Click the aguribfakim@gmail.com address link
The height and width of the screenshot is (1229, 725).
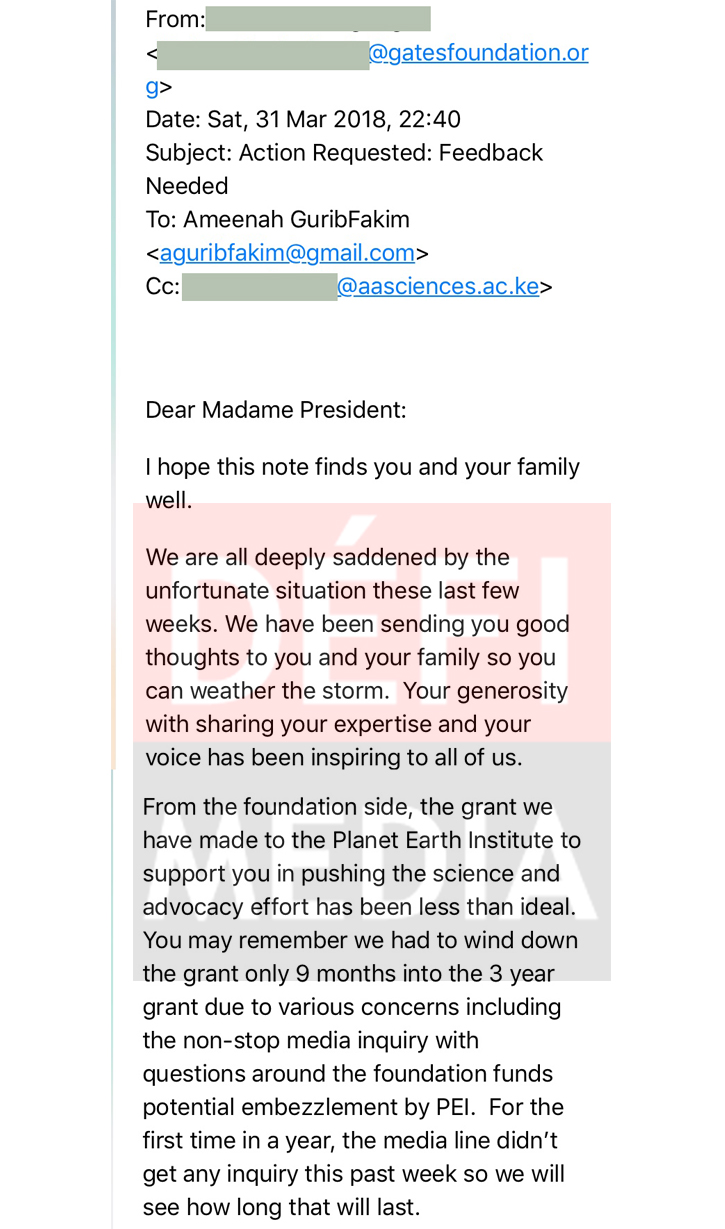[287, 253]
